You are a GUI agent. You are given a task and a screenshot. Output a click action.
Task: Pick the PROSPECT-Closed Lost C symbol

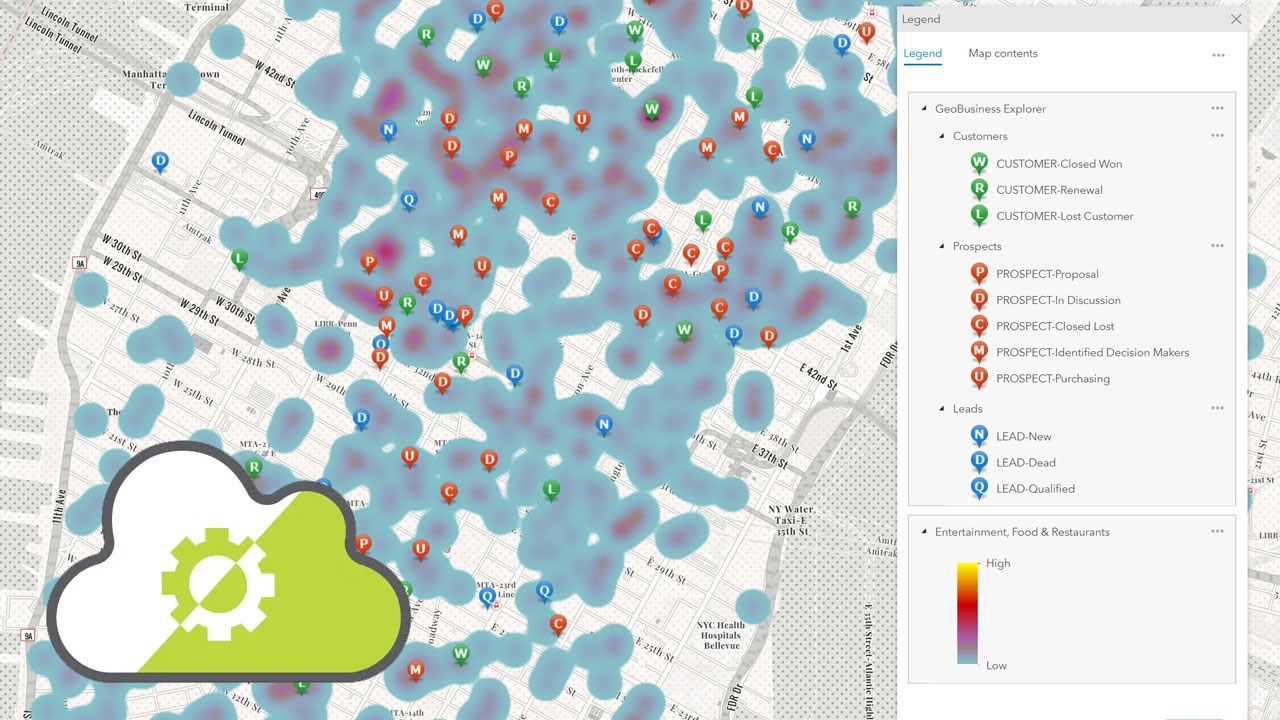(x=979, y=325)
